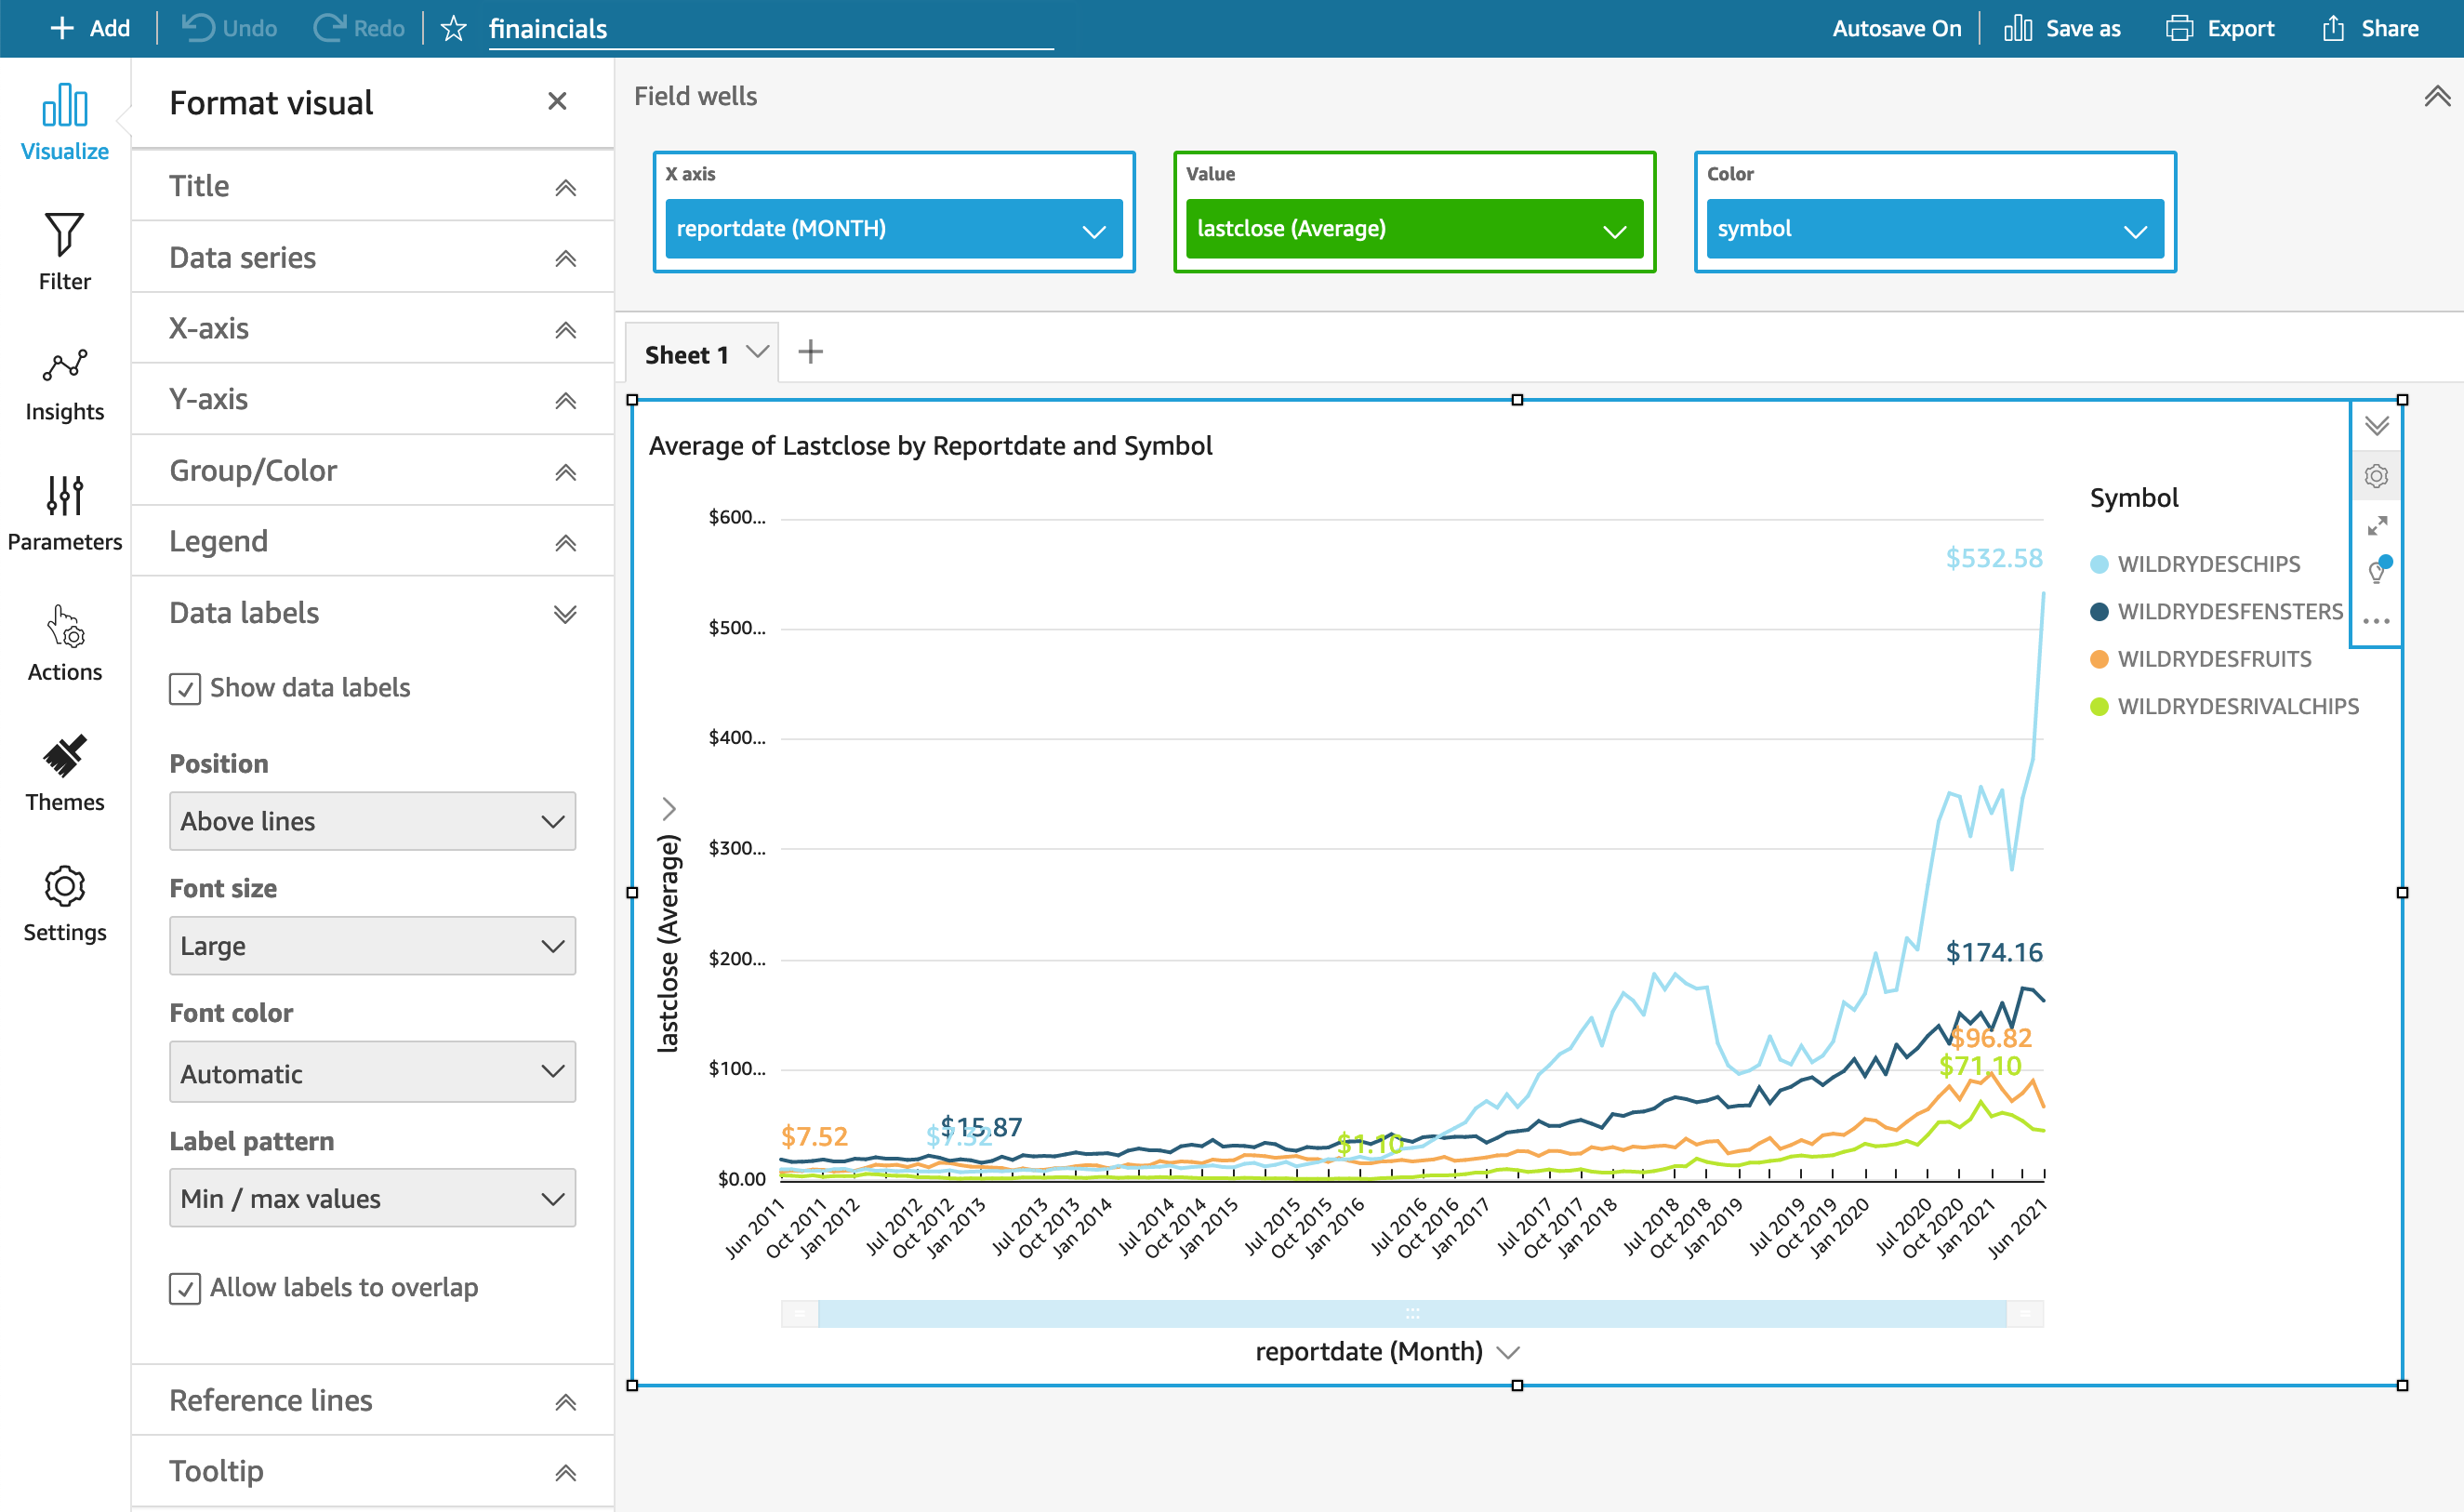Toggle WILDRYDESFRUITS legend series
This screenshot has width=2464, height=1512.
pyautogui.click(x=2213, y=659)
